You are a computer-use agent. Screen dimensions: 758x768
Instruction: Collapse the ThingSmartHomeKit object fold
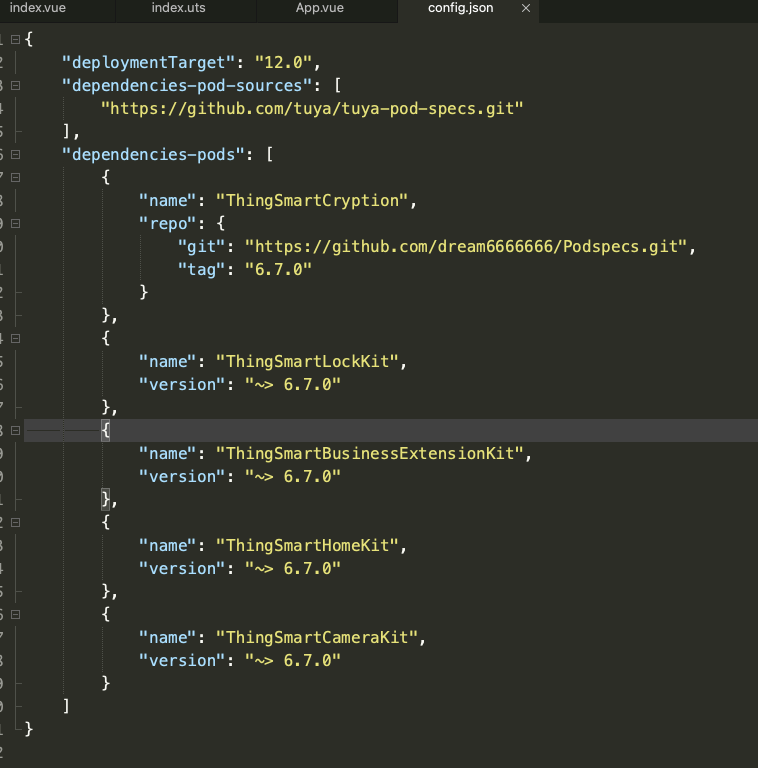[16, 523]
